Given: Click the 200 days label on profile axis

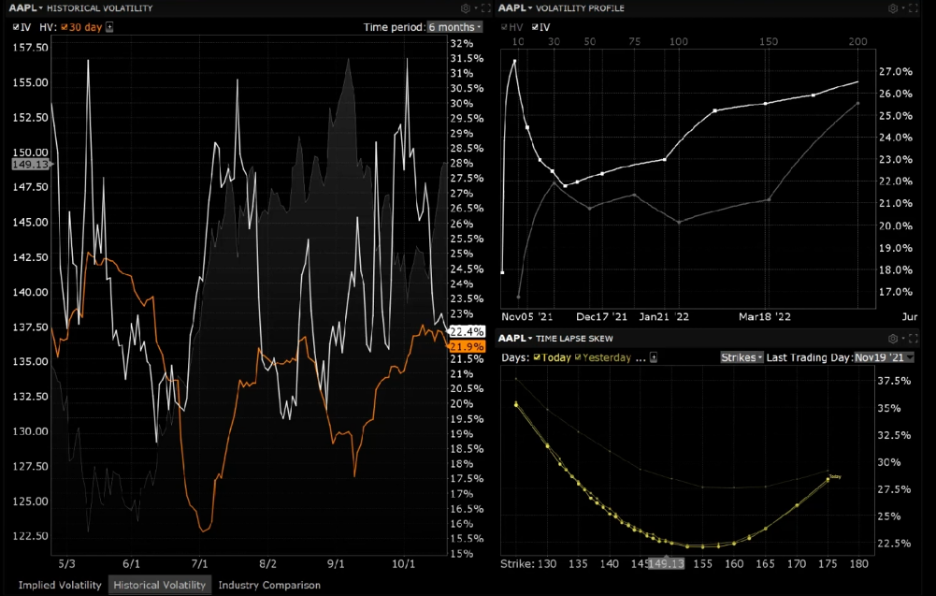Looking at the screenshot, I should click(858, 41).
